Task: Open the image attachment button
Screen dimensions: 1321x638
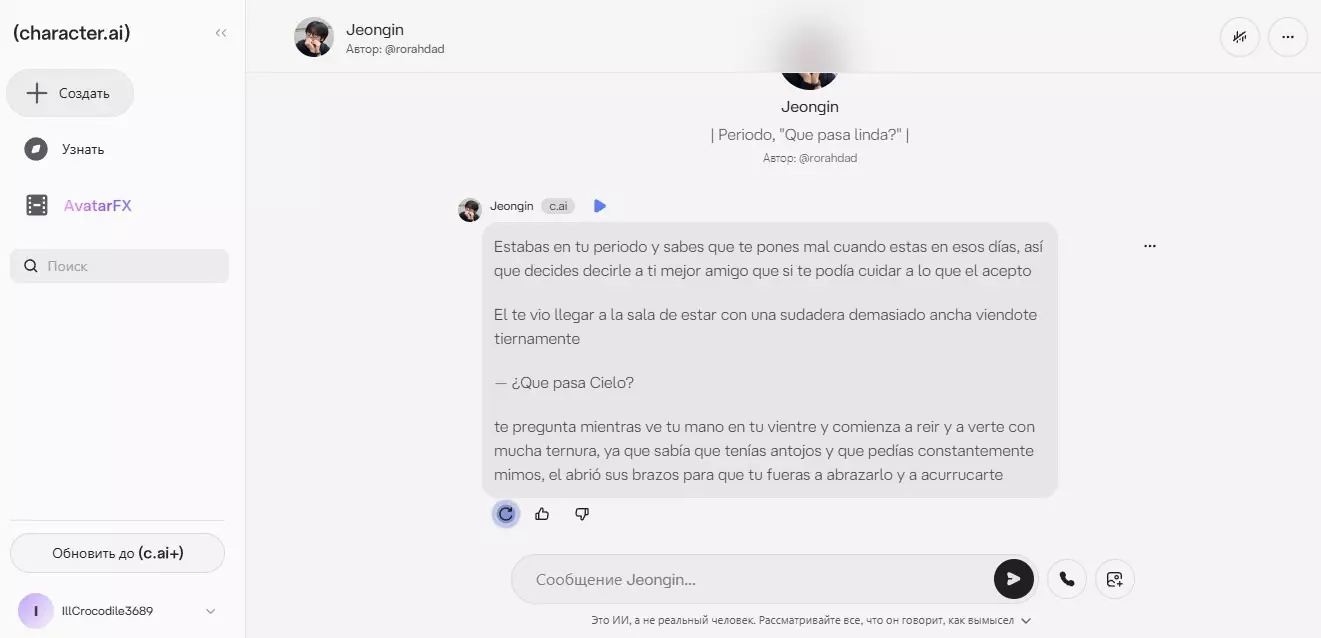Action: (1115, 579)
